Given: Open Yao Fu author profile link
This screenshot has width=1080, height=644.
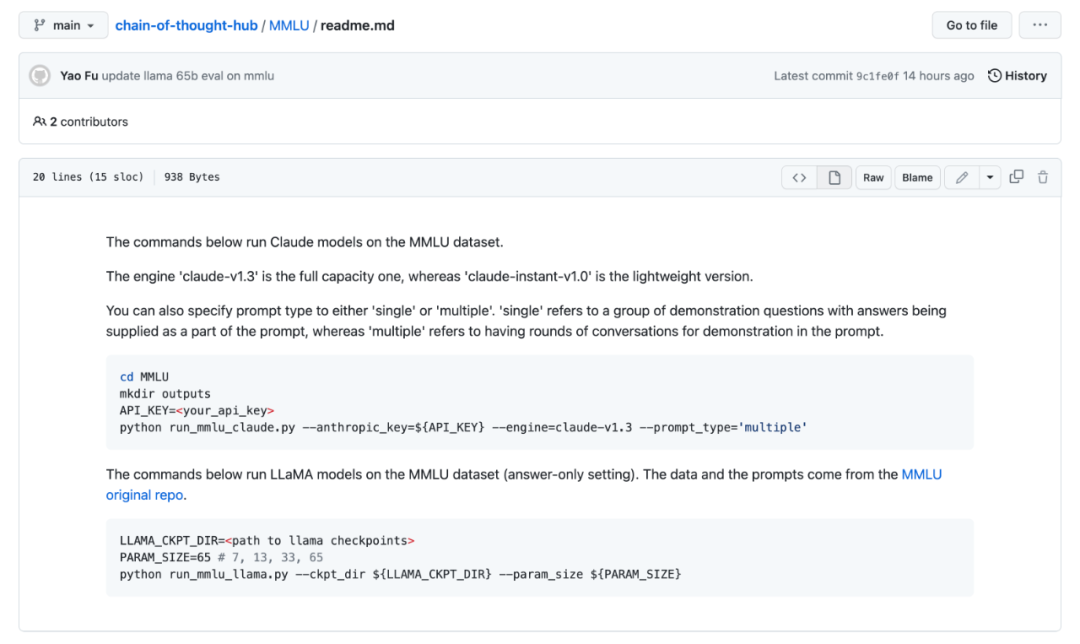Looking at the screenshot, I should point(79,76).
